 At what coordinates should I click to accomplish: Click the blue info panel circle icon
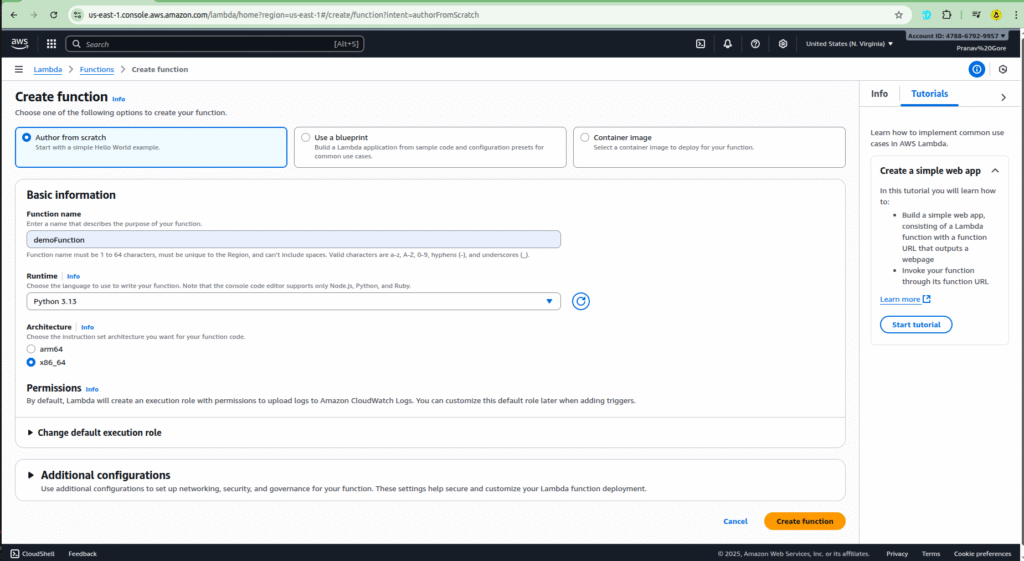976,69
